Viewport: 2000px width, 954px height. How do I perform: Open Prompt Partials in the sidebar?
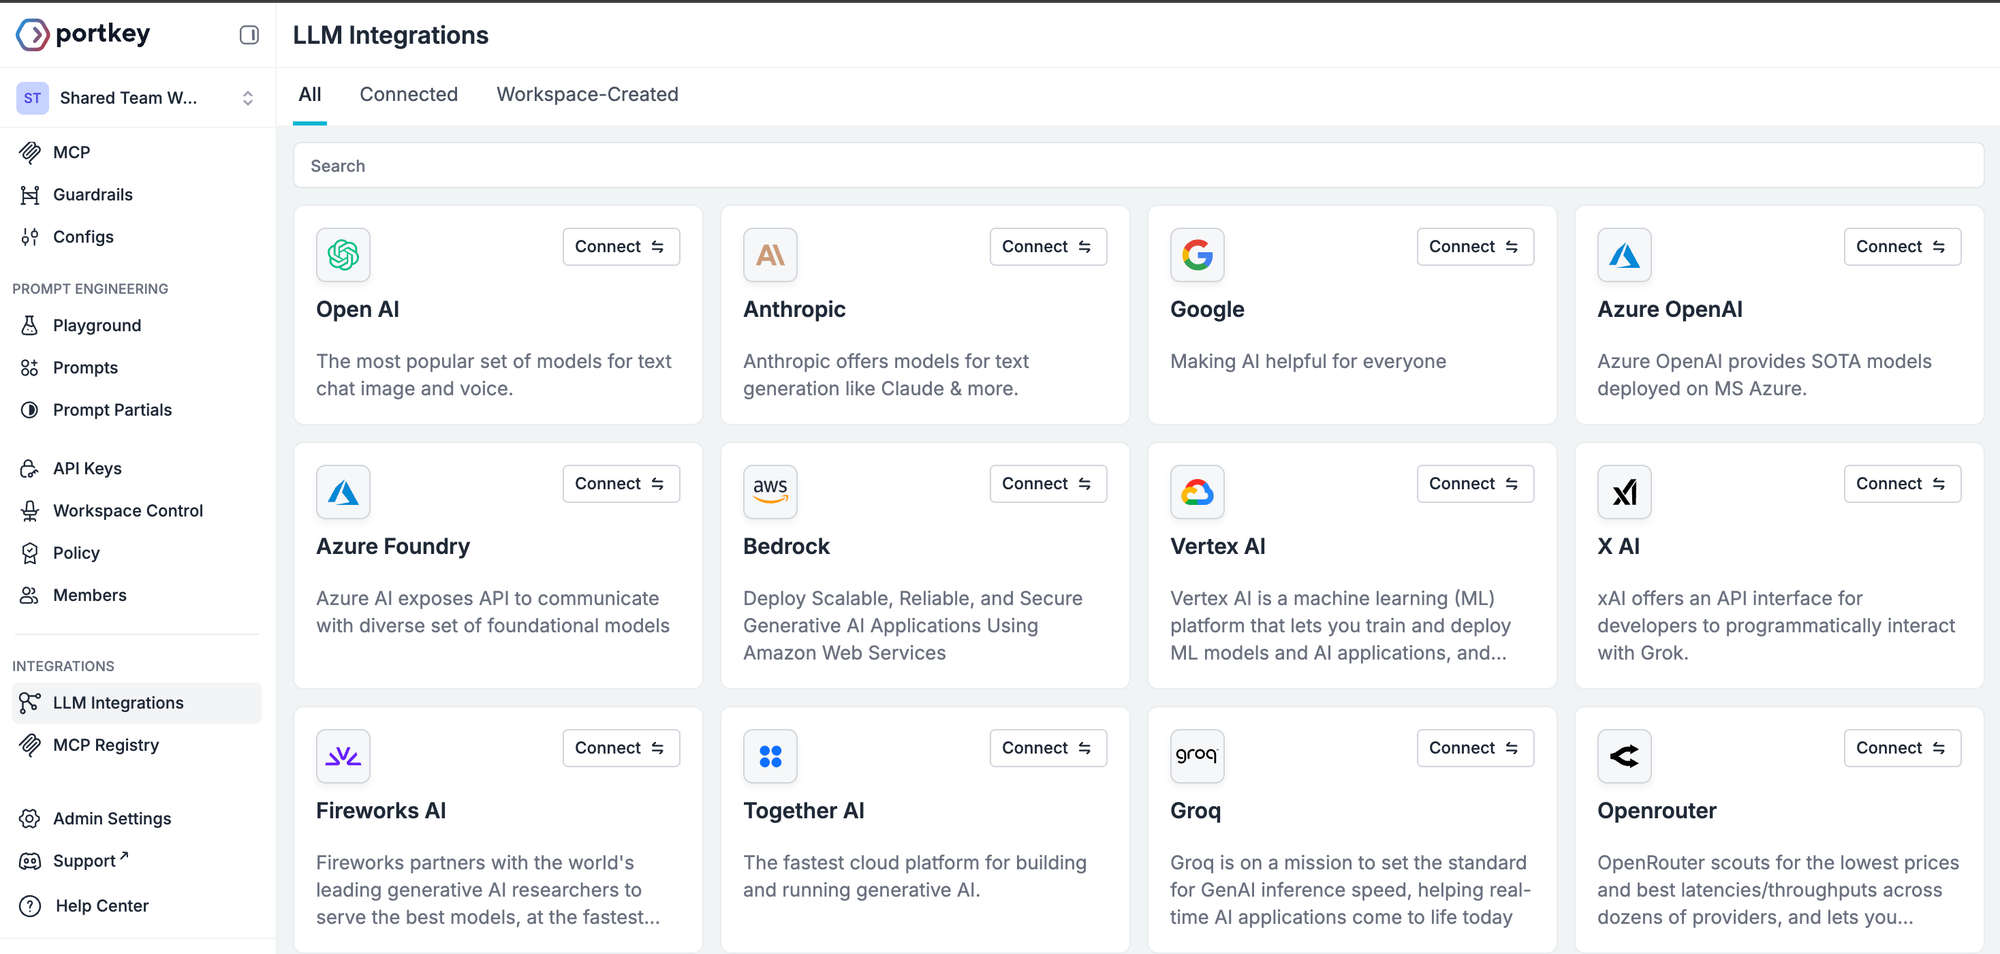click(112, 410)
